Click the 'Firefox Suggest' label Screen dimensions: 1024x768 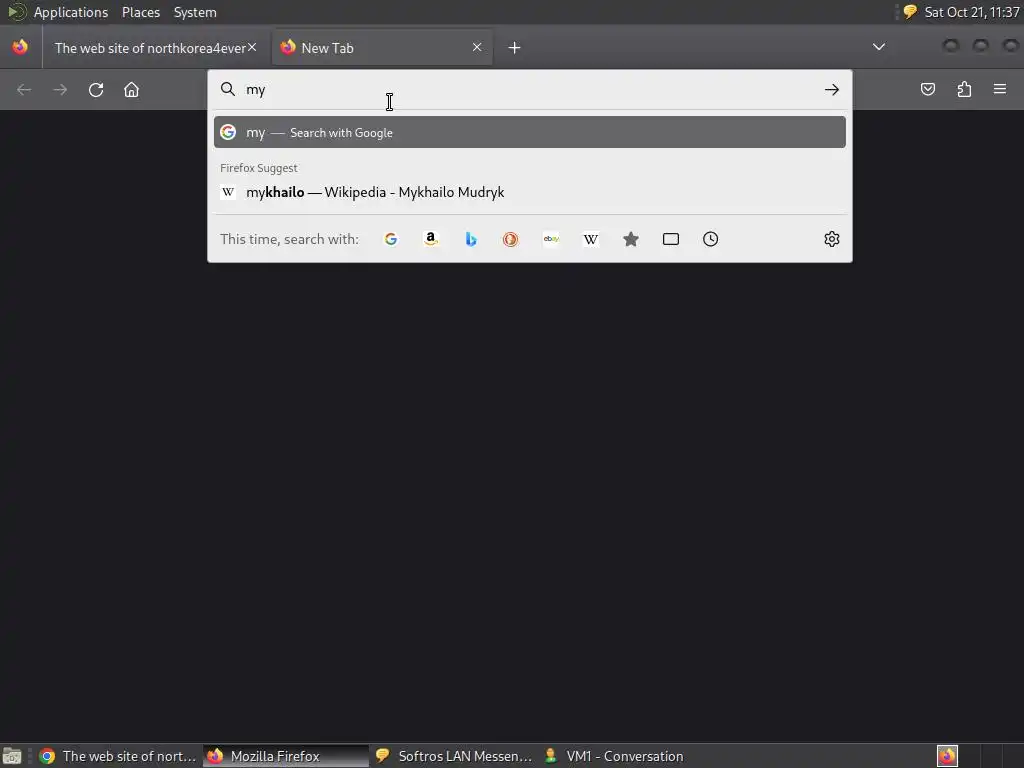click(x=259, y=168)
